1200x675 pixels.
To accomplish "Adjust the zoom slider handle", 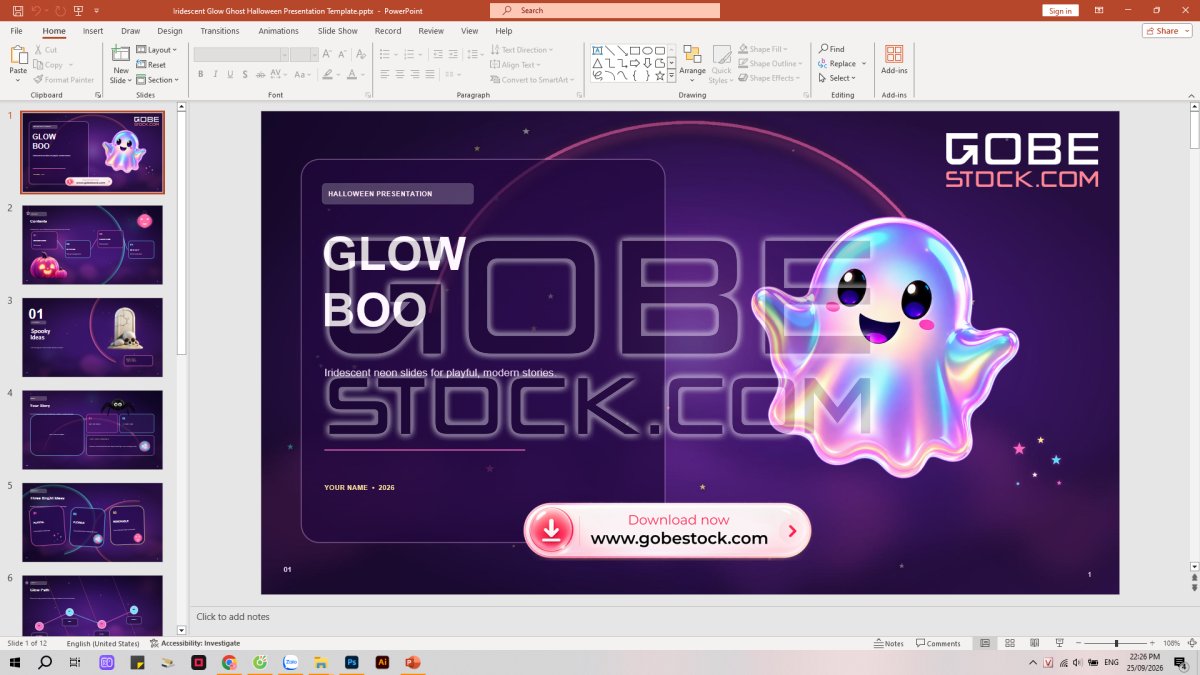I will [1117, 643].
